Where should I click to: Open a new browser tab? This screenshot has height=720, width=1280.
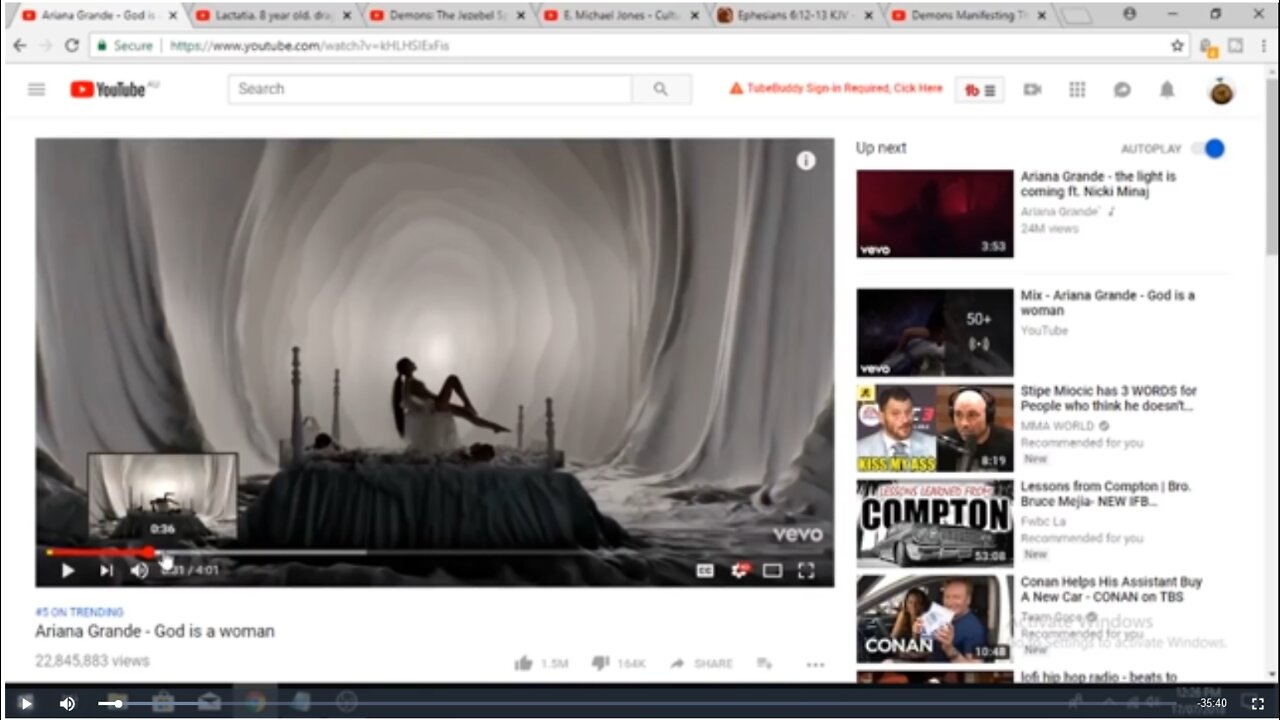1076,16
